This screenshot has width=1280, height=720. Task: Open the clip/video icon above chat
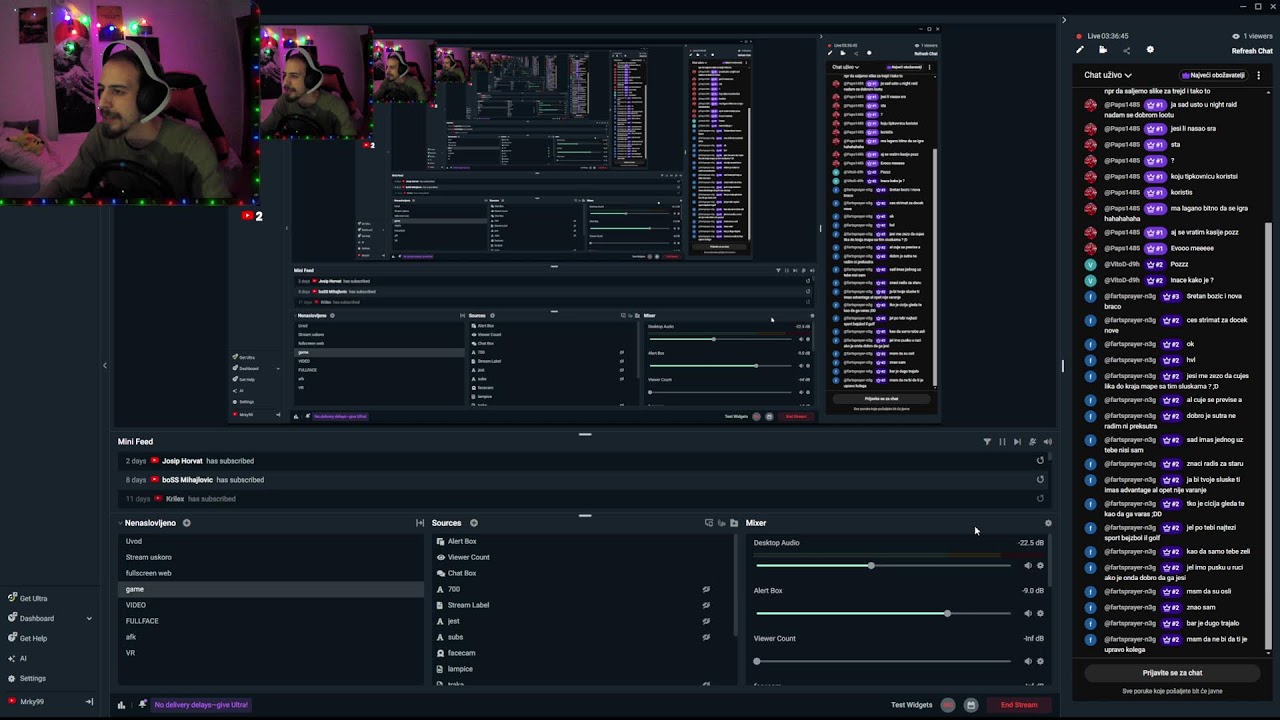(x=1103, y=50)
